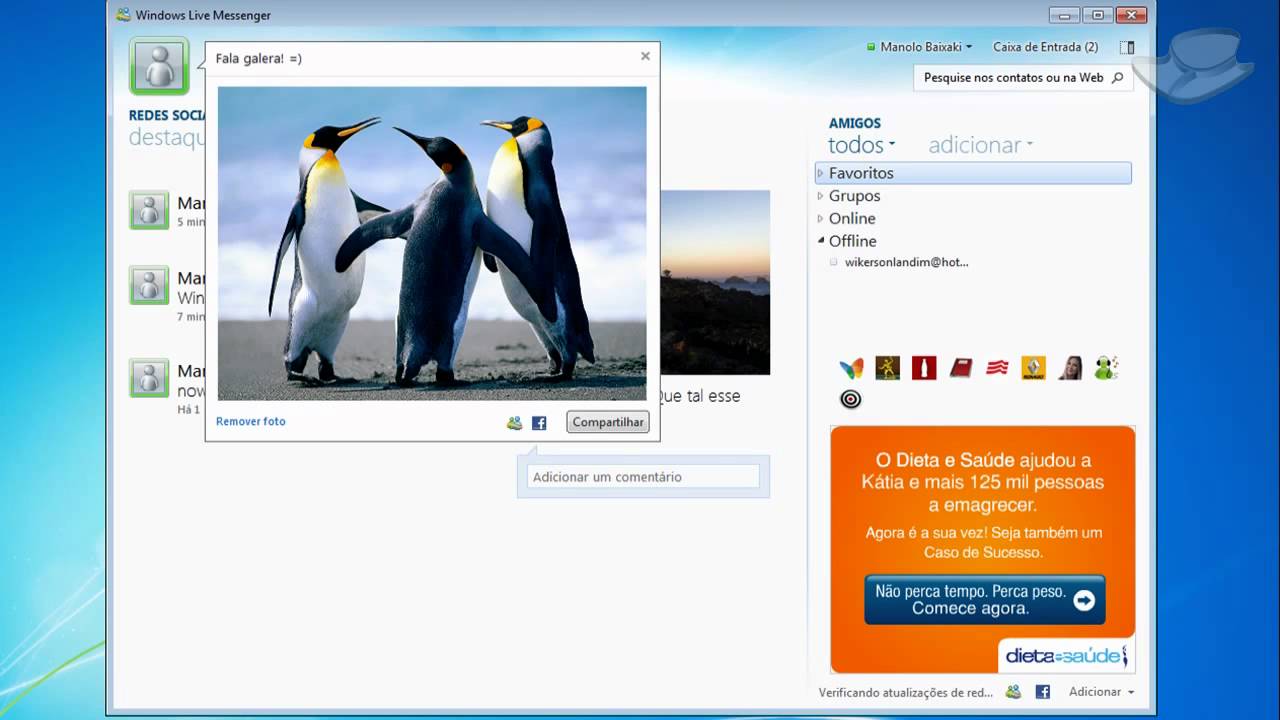The height and width of the screenshot is (720, 1280).
Task: Click the Adicionar um comentário field
Action: pyautogui.click(x=644, y=477)
